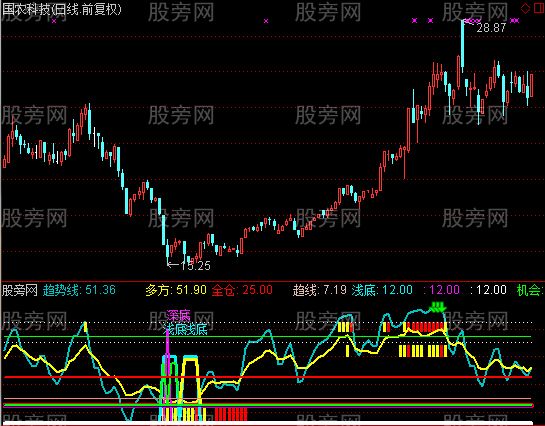Click the 国农科技(日线.前复权) chart title
Image resolution: width=545 pixels, height=426 pixels.
62,9
